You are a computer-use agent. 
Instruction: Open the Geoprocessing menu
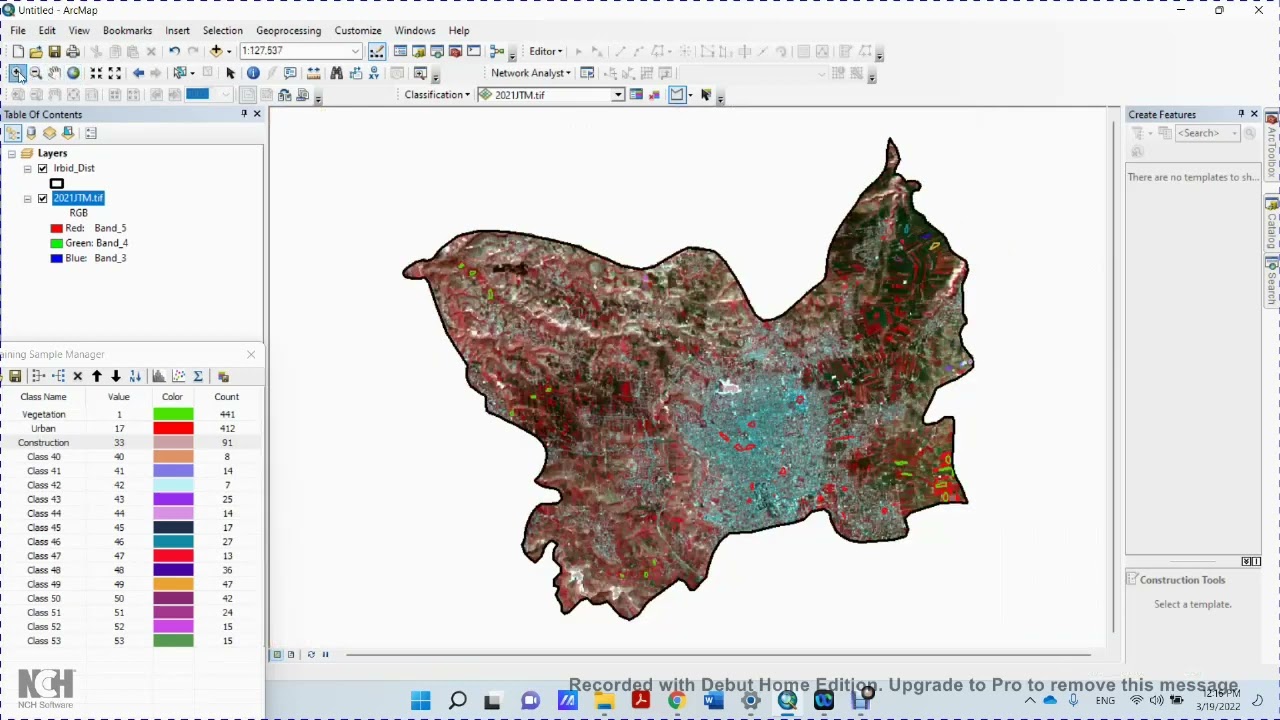coord(288,31)
